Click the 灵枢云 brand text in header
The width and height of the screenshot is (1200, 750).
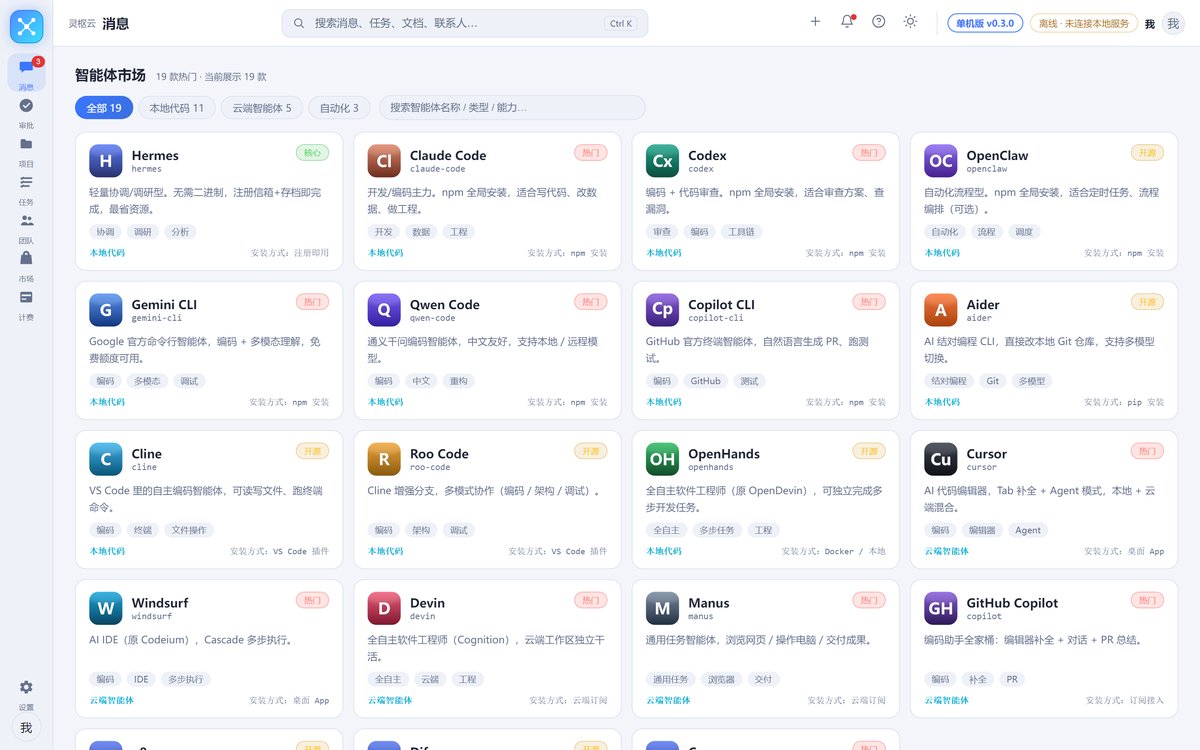(81, 23)
